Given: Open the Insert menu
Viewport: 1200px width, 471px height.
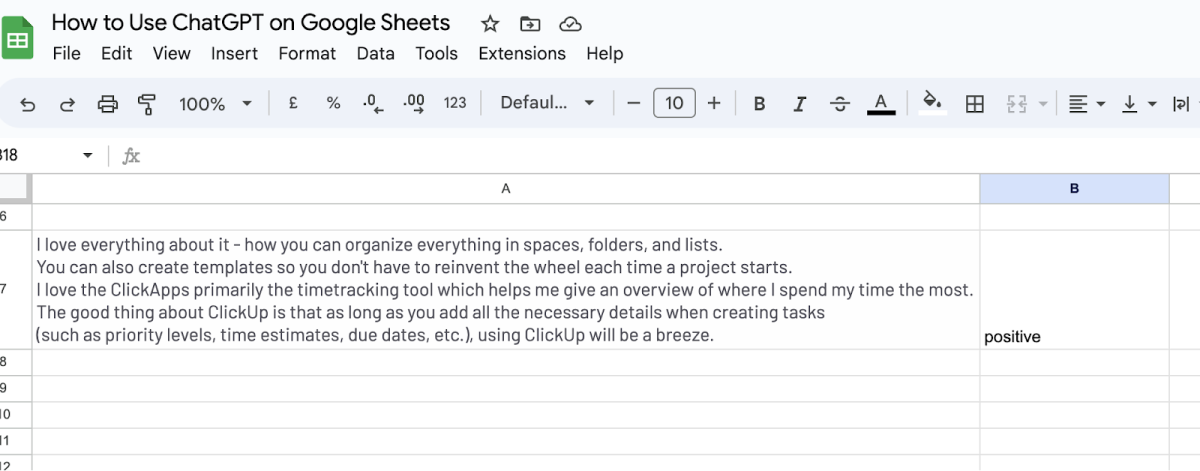Looking at the screenshot, I should (x=234, y=53).
